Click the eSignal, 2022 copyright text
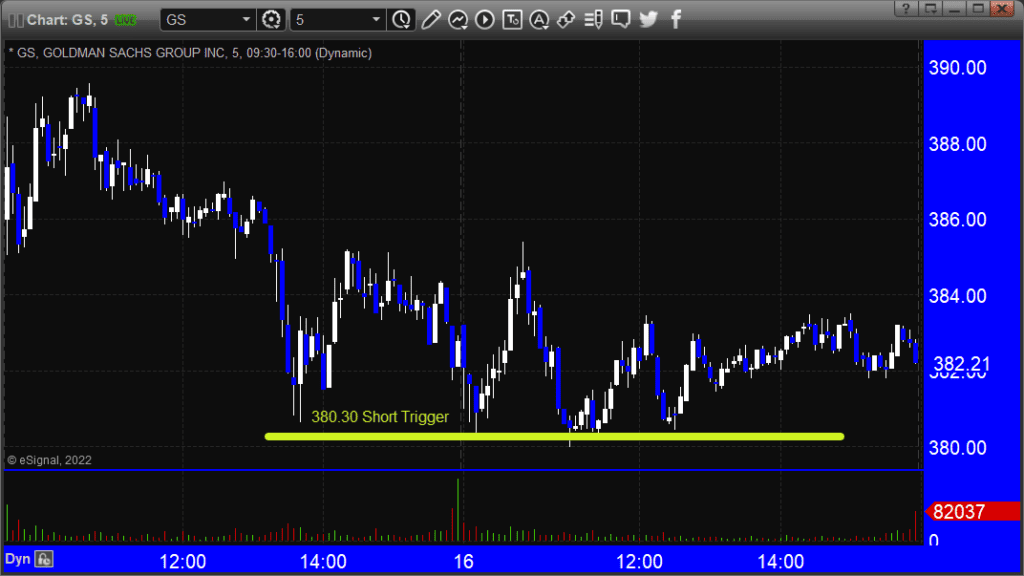 pyautogui.click(x=50, y=460)
